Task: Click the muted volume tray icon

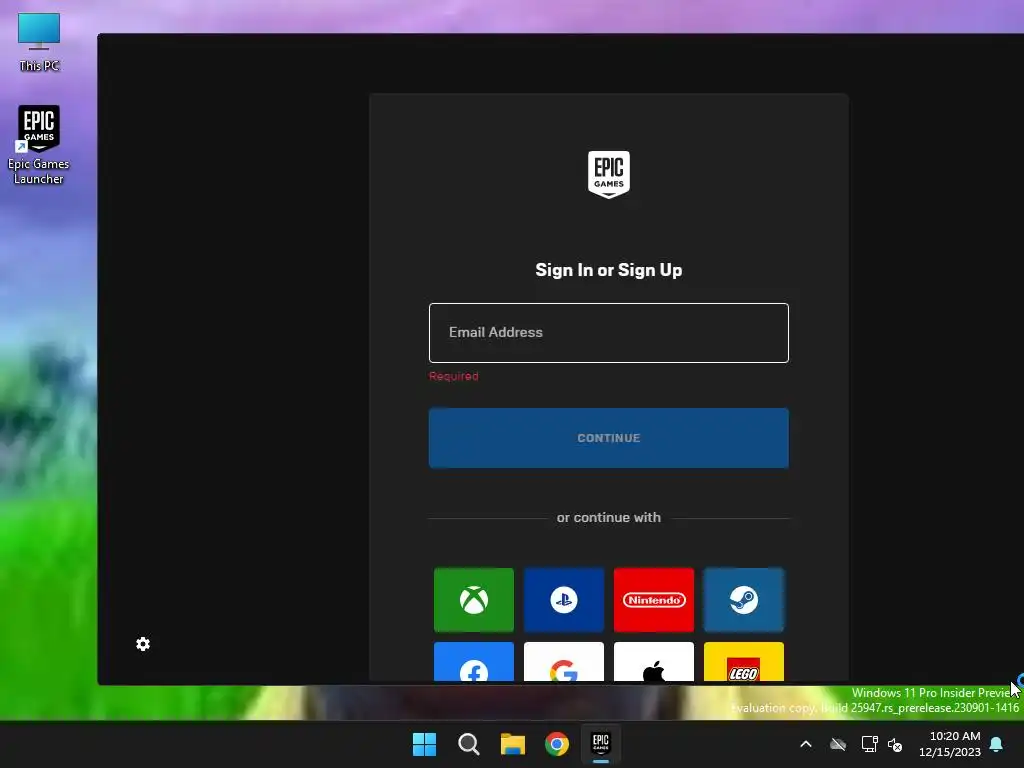Action: pos(895,744)
